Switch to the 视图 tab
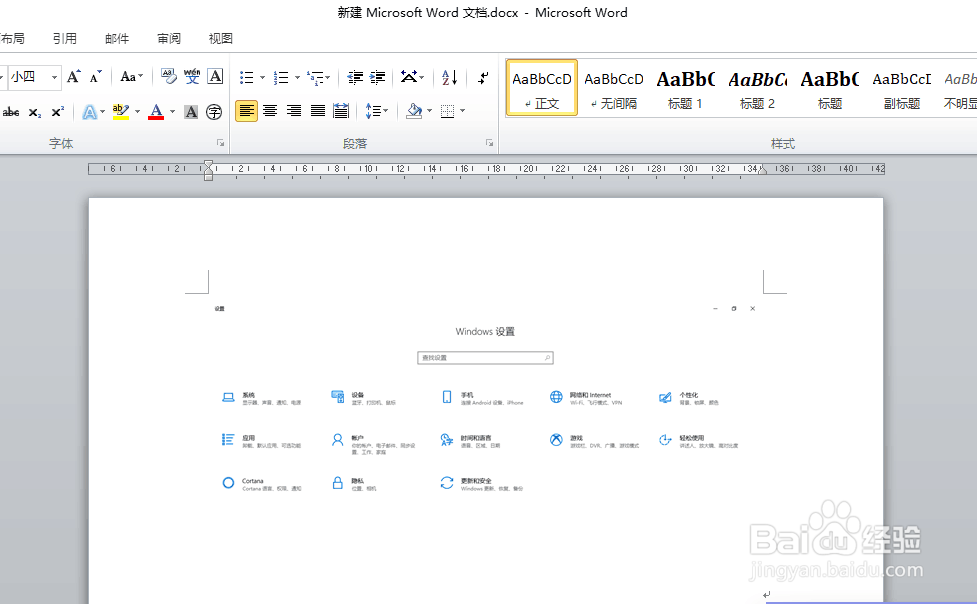This screenshot has height=604, width=977. [221, 39]
